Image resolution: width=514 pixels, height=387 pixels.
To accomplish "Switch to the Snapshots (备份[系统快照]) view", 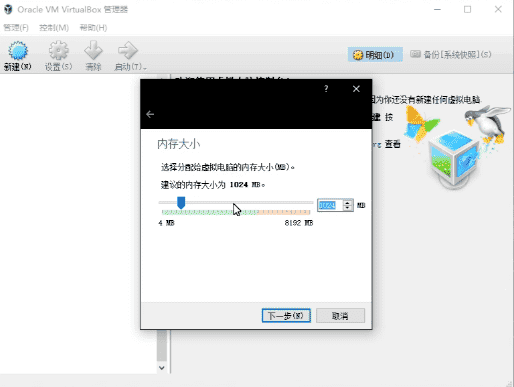I will (x=450, y=55).
